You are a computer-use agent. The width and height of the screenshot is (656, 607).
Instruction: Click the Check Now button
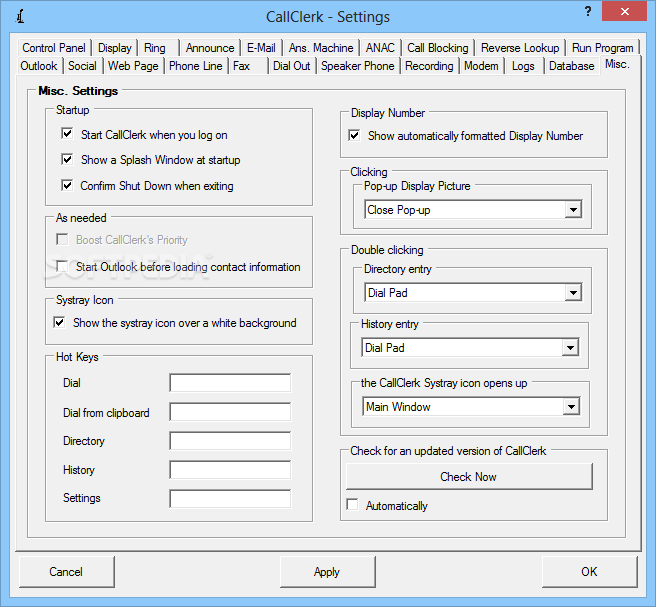(469, 476)
